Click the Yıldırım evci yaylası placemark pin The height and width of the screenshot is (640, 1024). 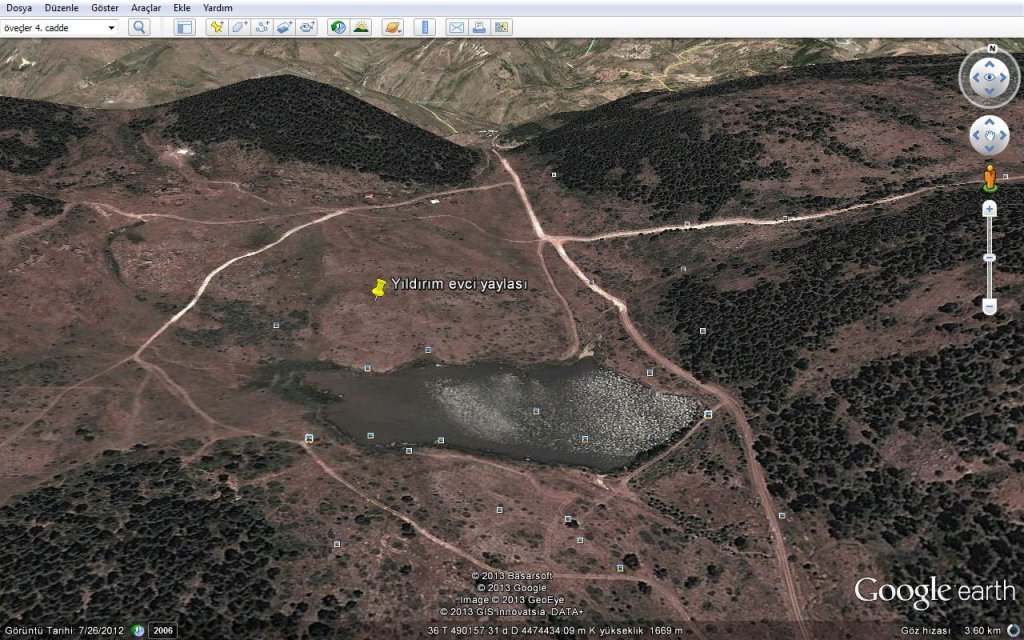(378, 290)
